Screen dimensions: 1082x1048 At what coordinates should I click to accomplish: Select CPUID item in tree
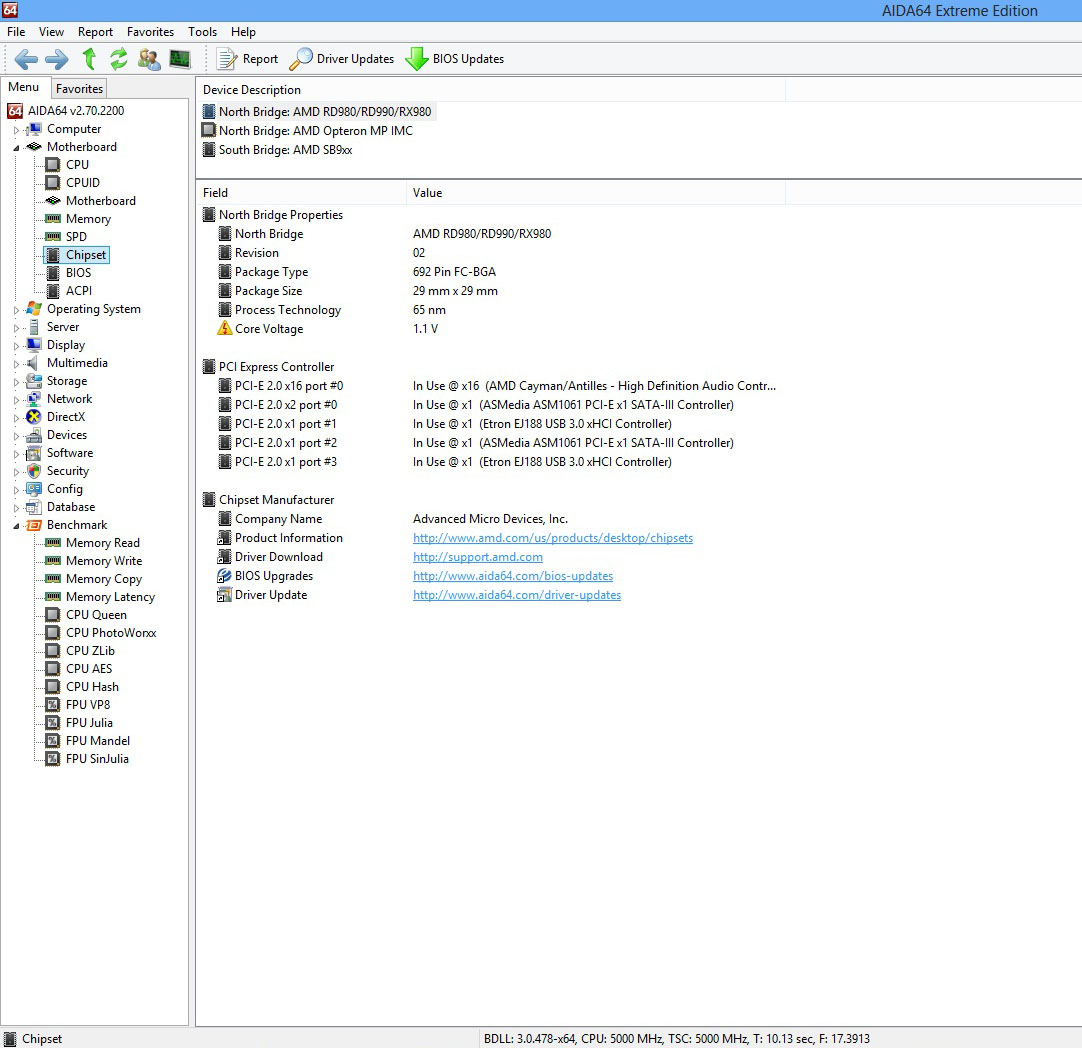[x=83, y=183]
